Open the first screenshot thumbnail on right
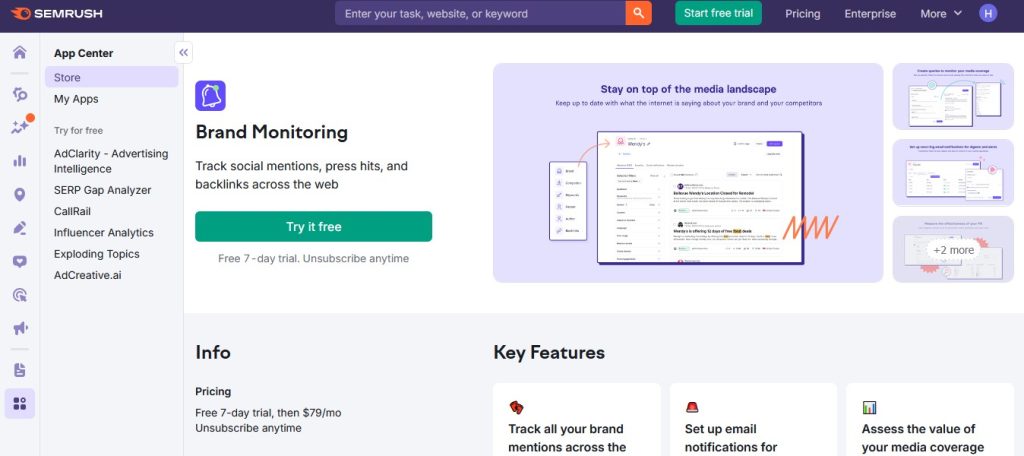Screen dimensions: 1024x456 tap(953, 97)
